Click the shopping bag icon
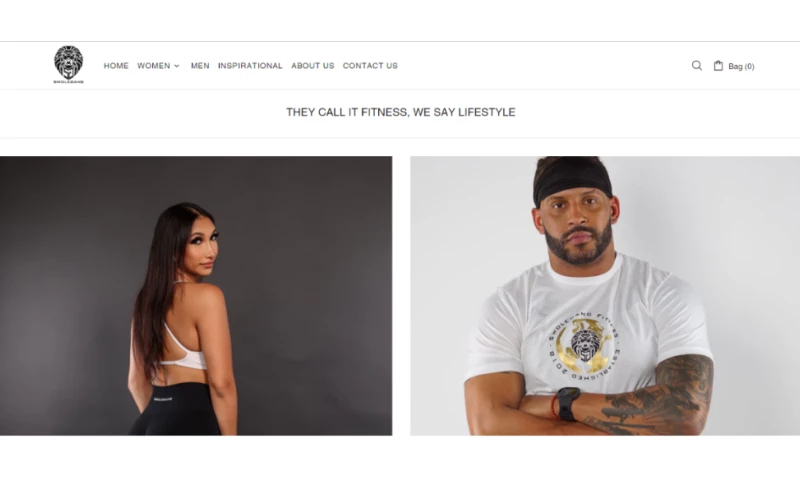 coord(718,65)
